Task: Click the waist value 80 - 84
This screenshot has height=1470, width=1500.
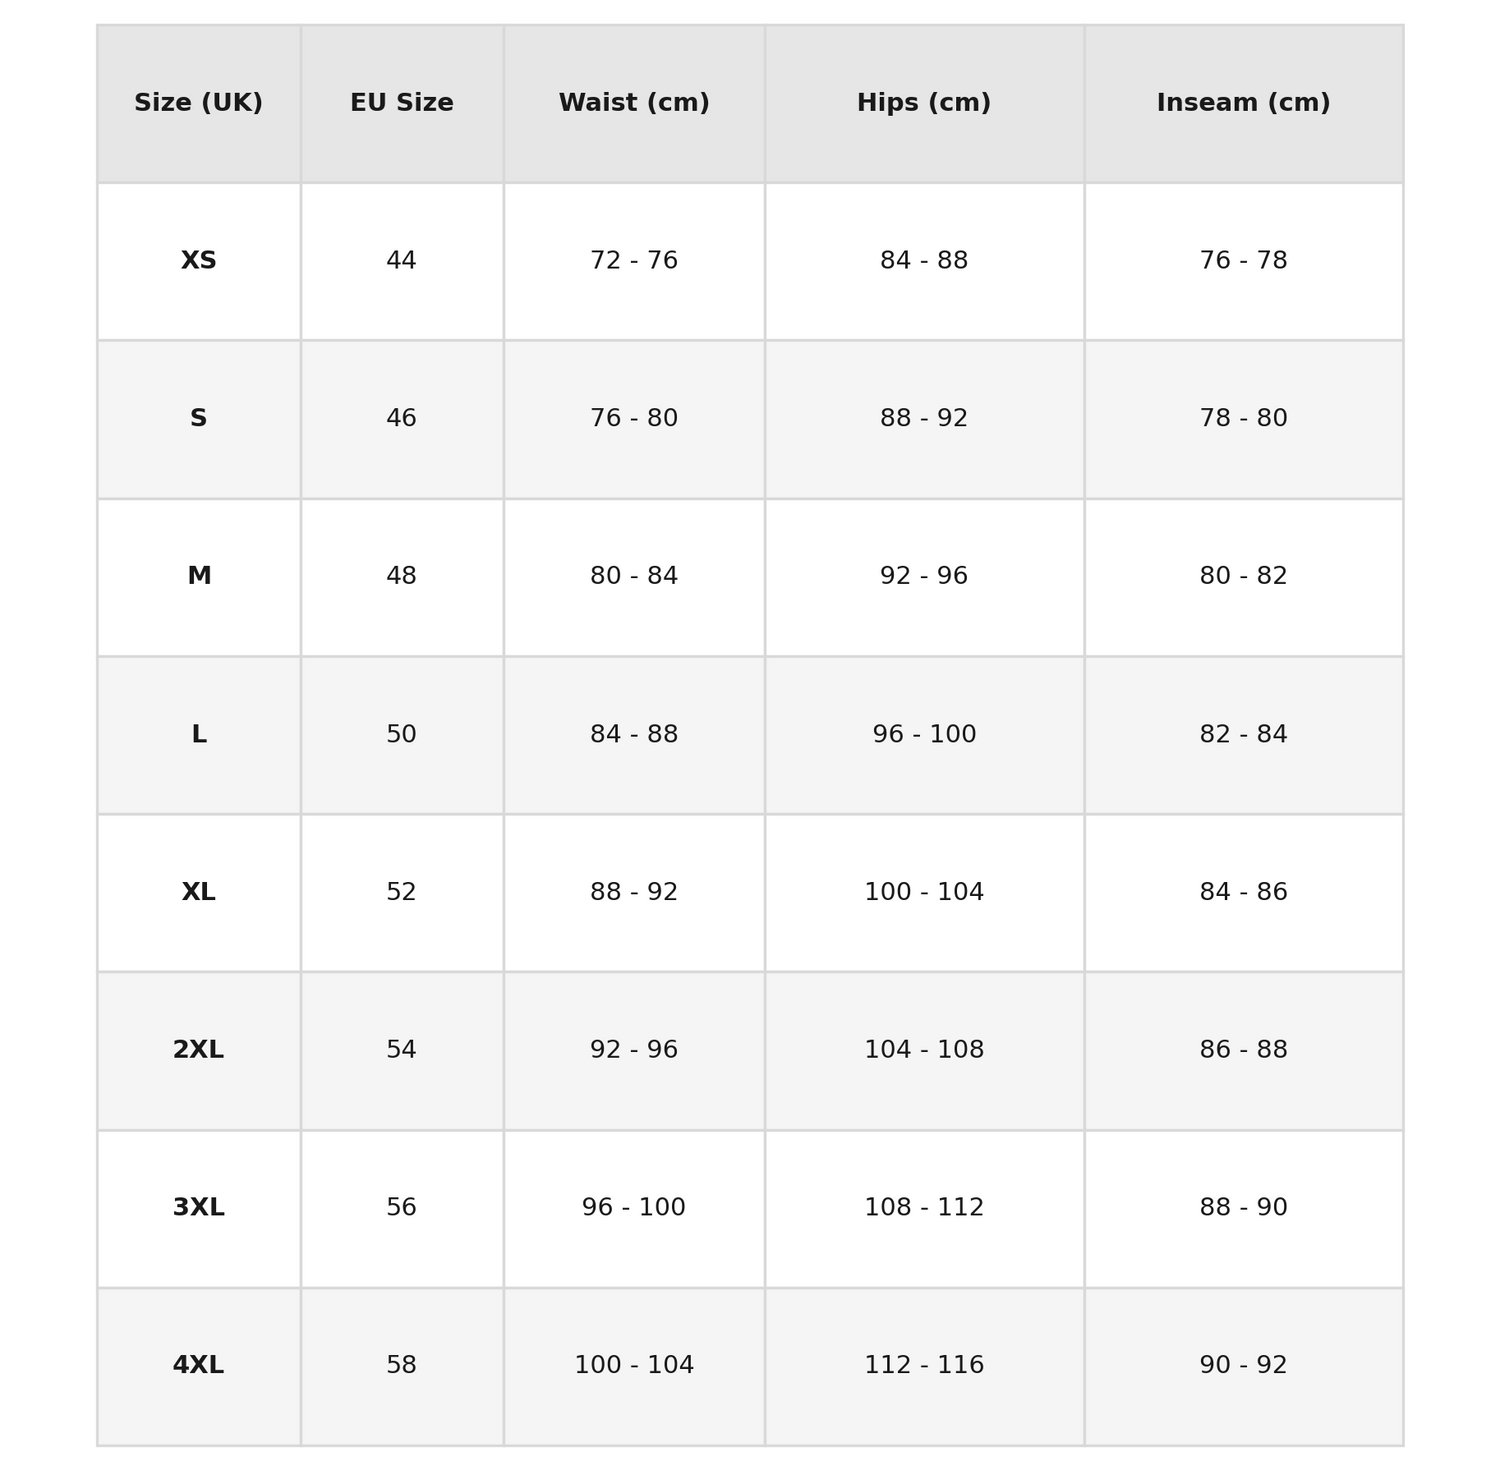Action: [x=634, y=577]
